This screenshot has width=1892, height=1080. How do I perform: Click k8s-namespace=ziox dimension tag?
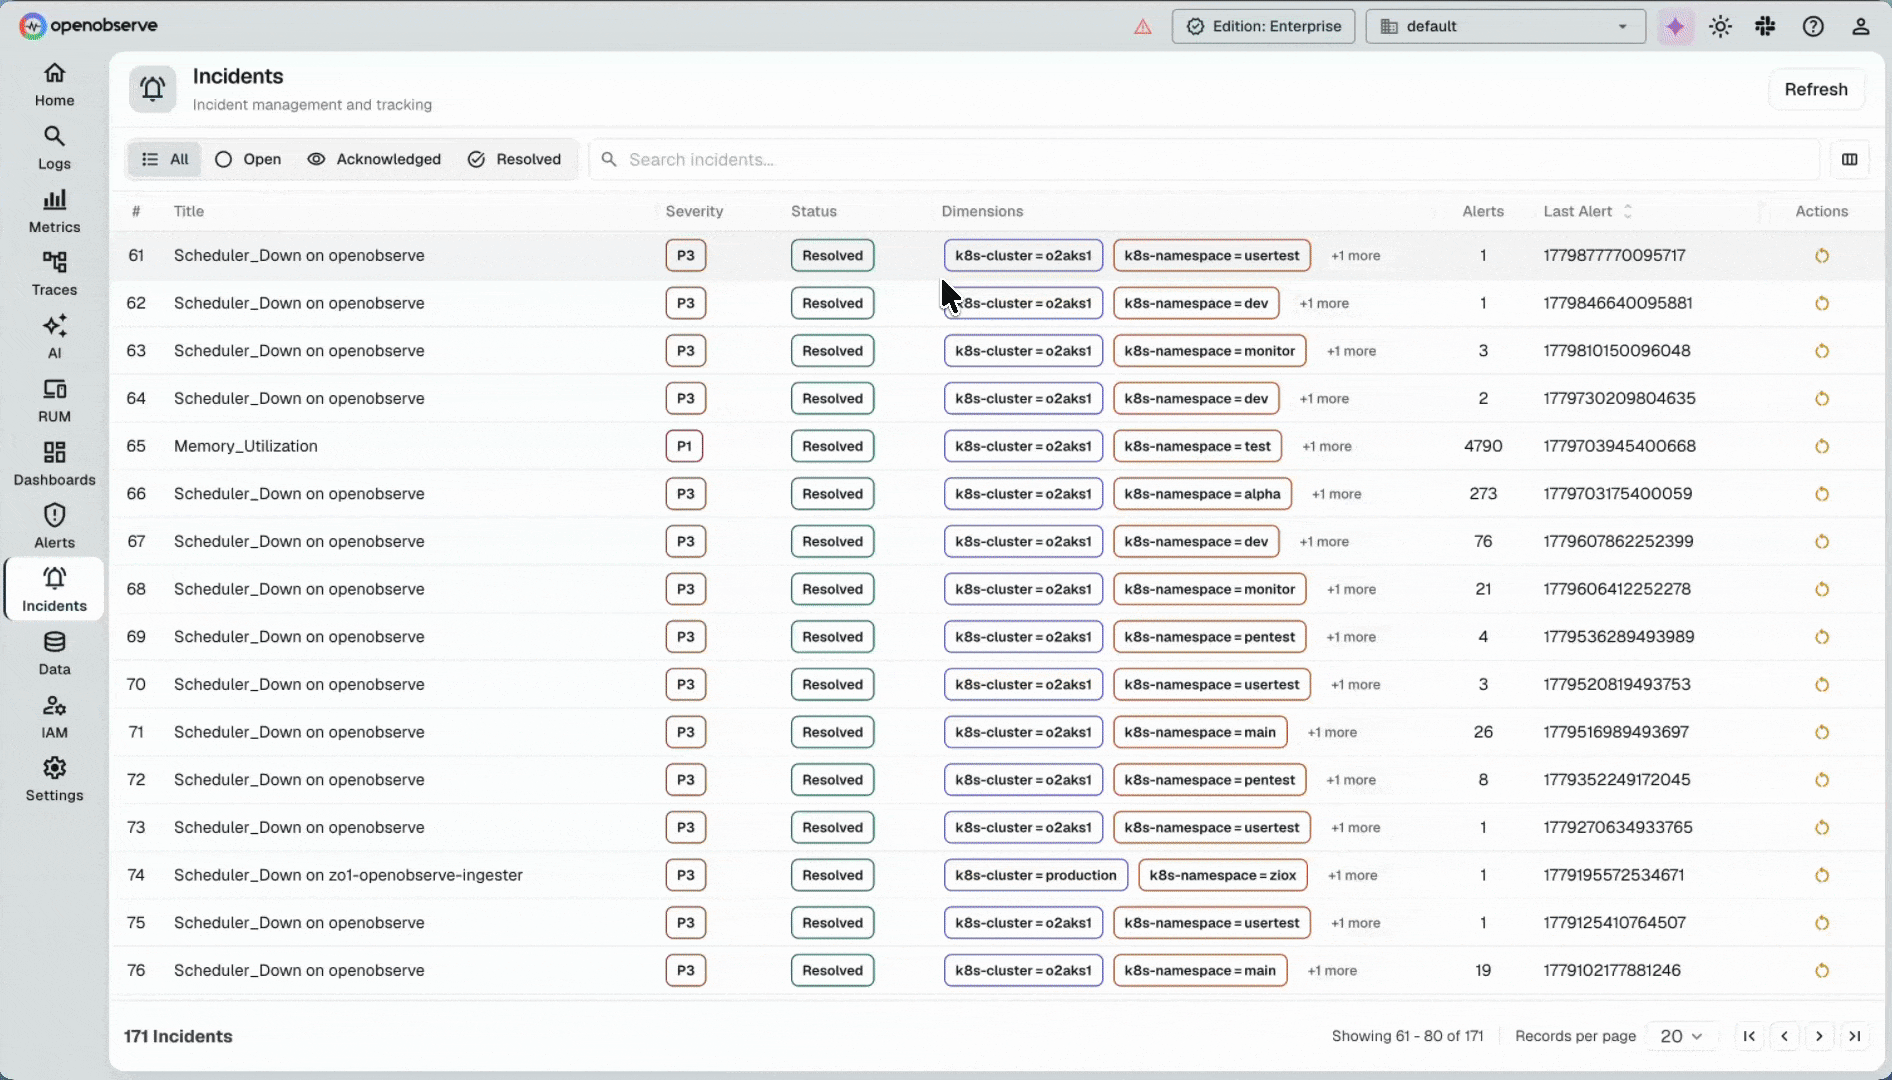pos(1222,875)
